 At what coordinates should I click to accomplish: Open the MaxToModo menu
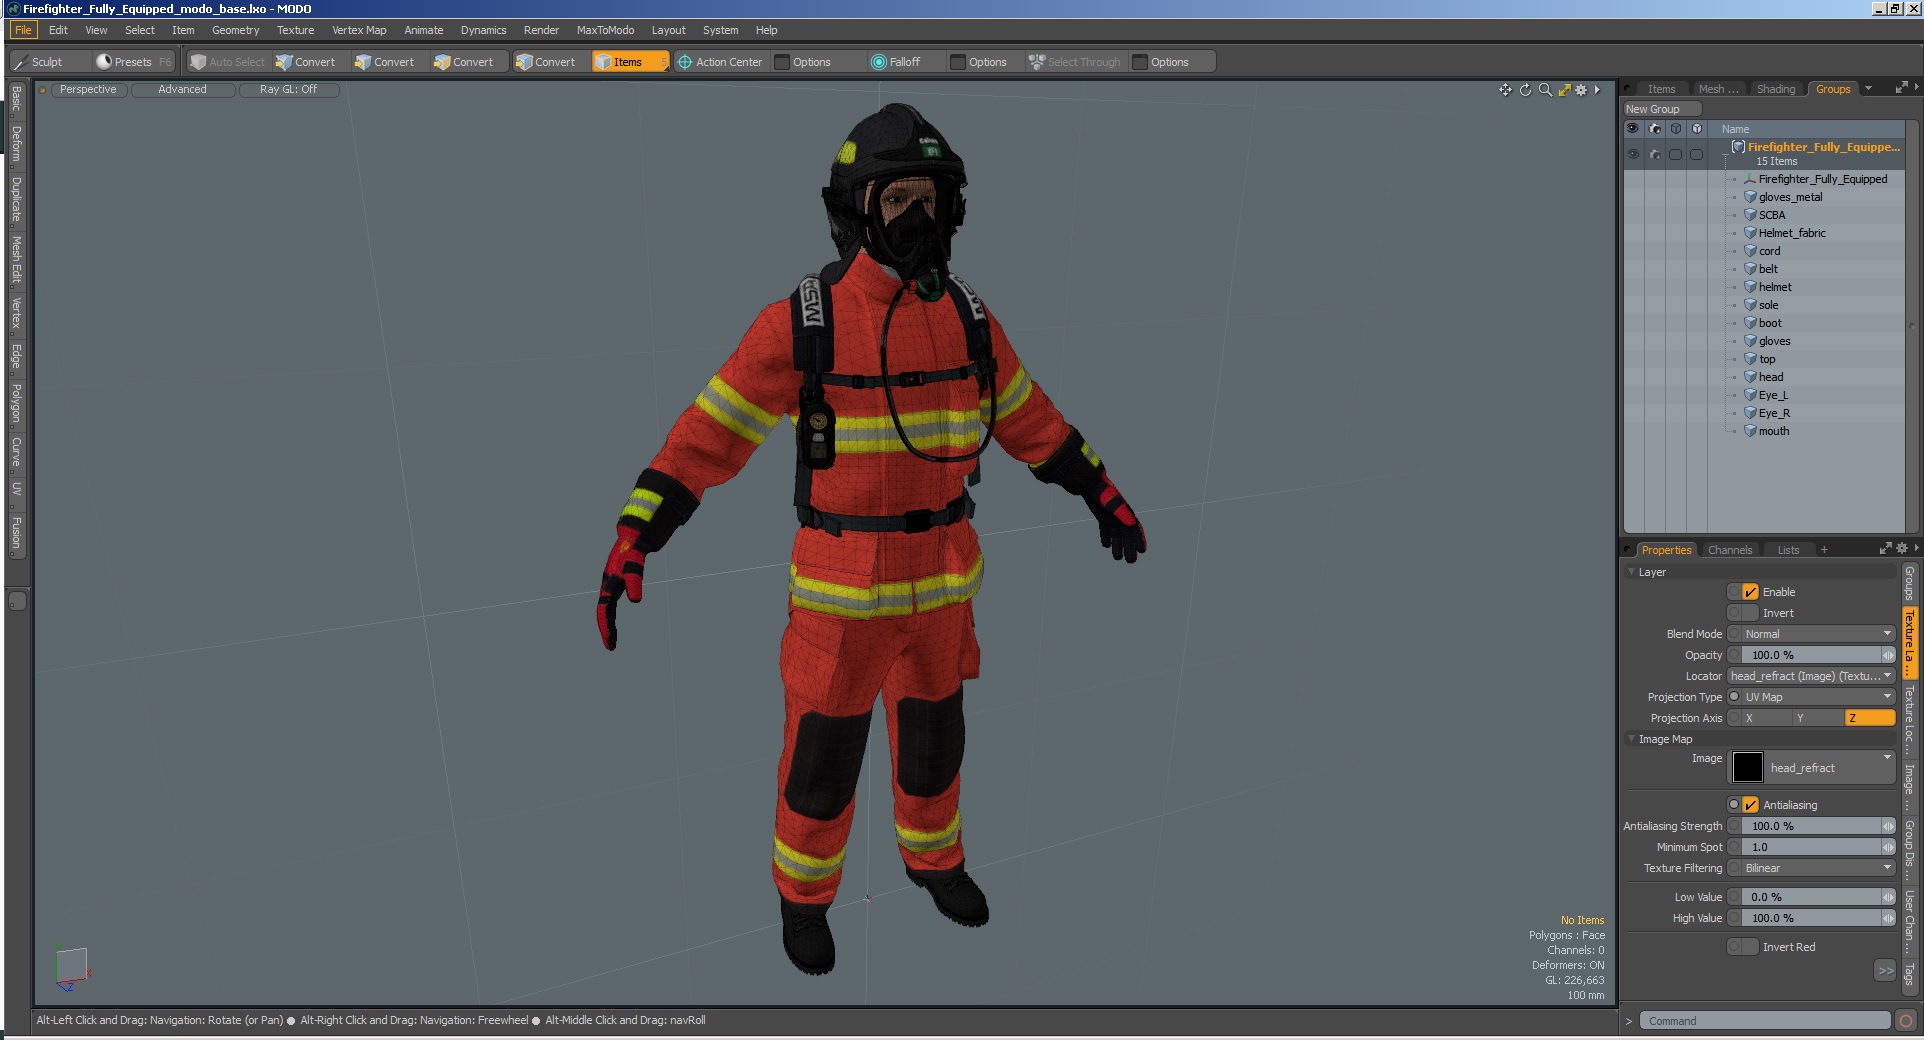coord(605,30)
